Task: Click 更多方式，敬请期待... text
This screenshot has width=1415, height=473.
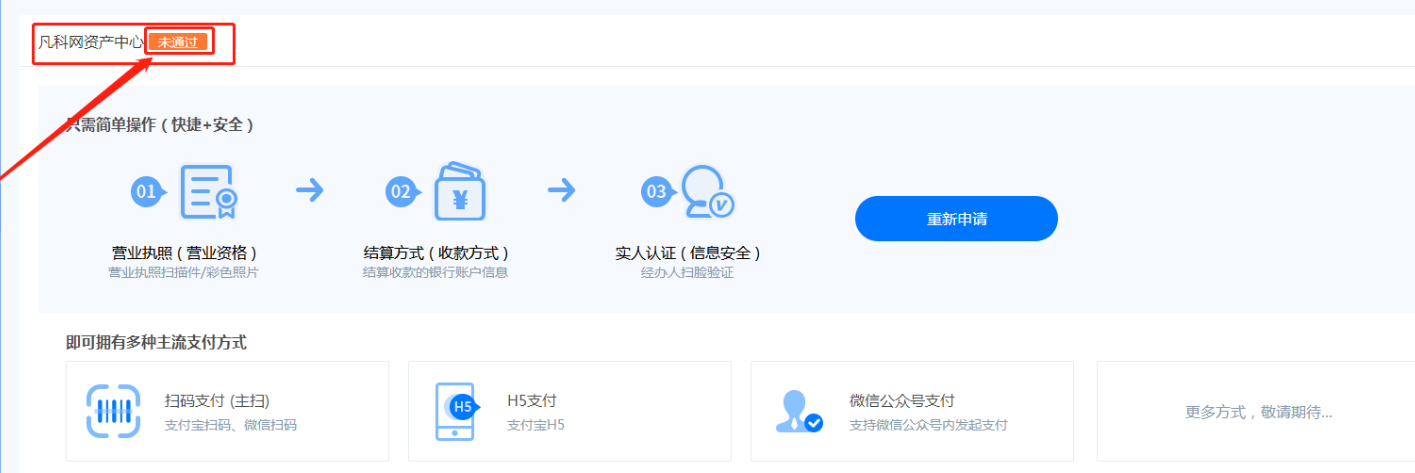Action: [x=1258, y=411]
